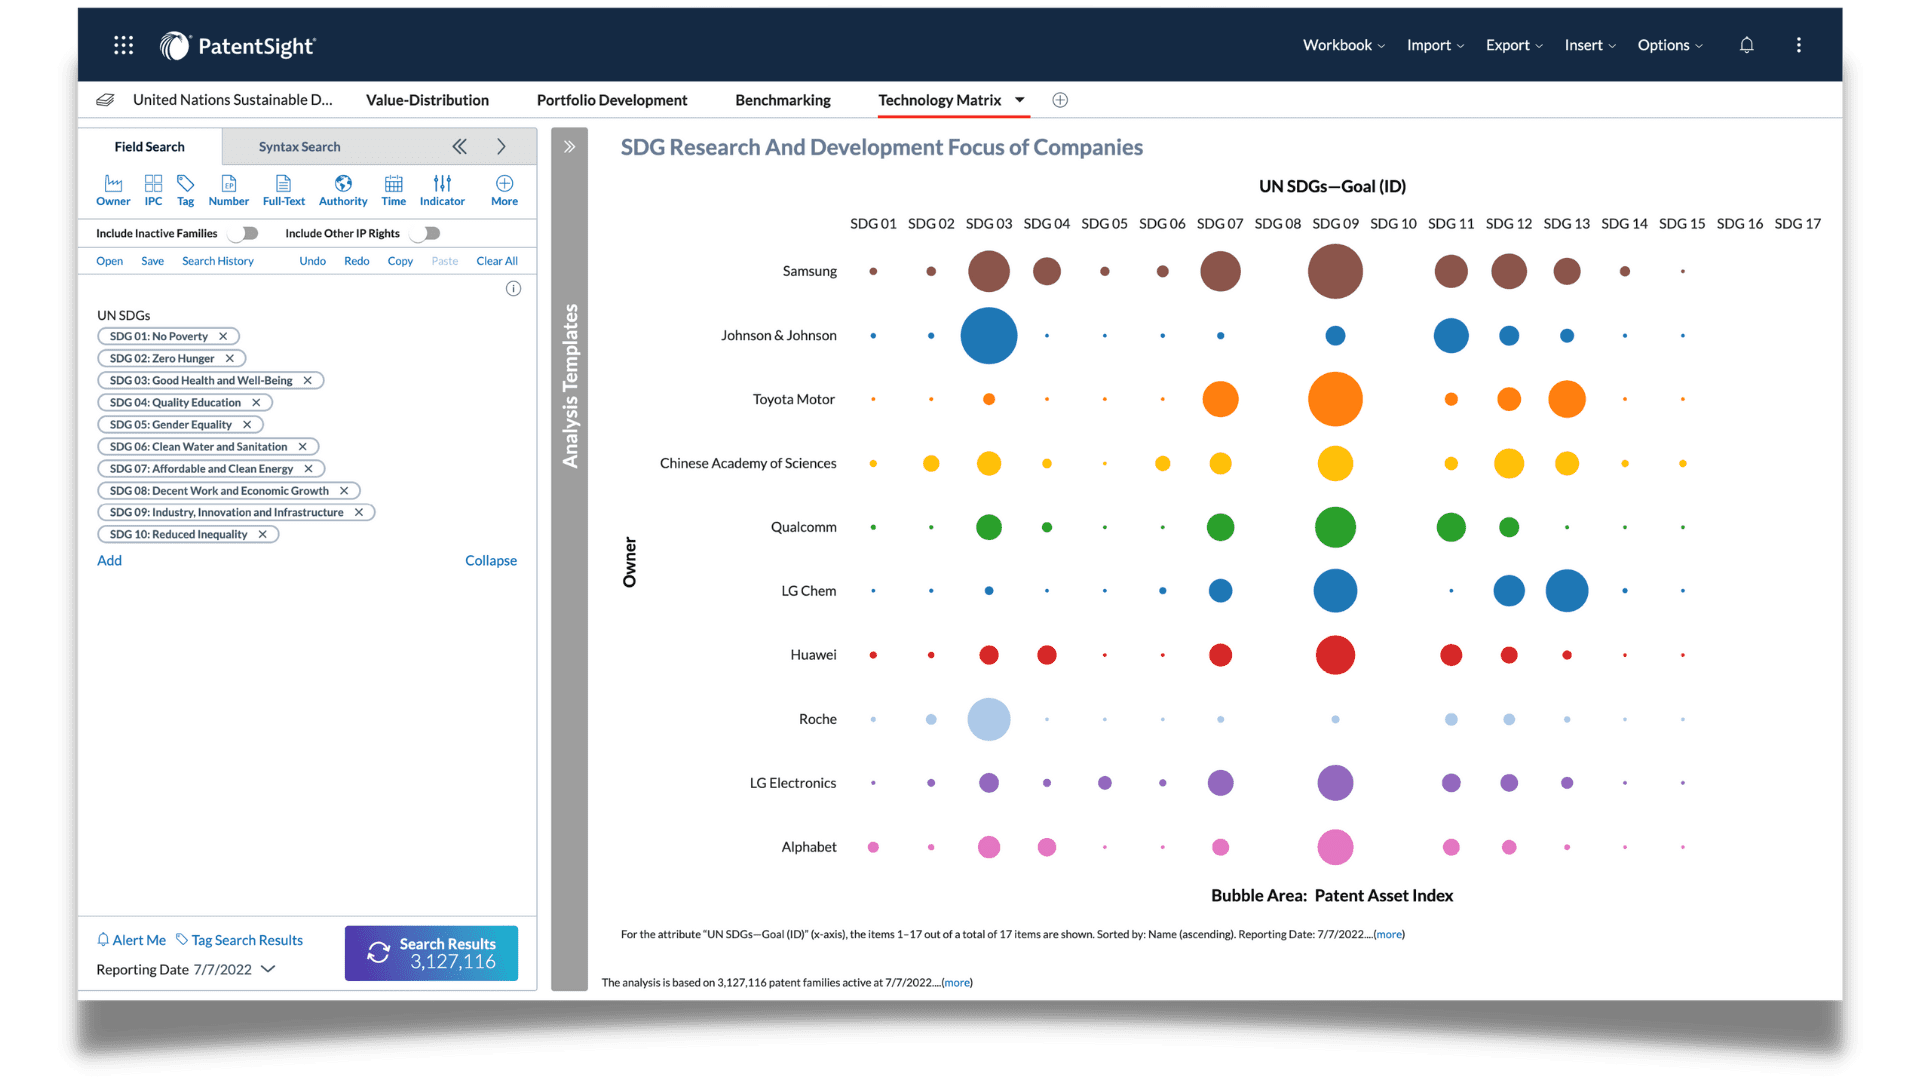Remove SDG 08: Decent Work tag

[344, 491]
